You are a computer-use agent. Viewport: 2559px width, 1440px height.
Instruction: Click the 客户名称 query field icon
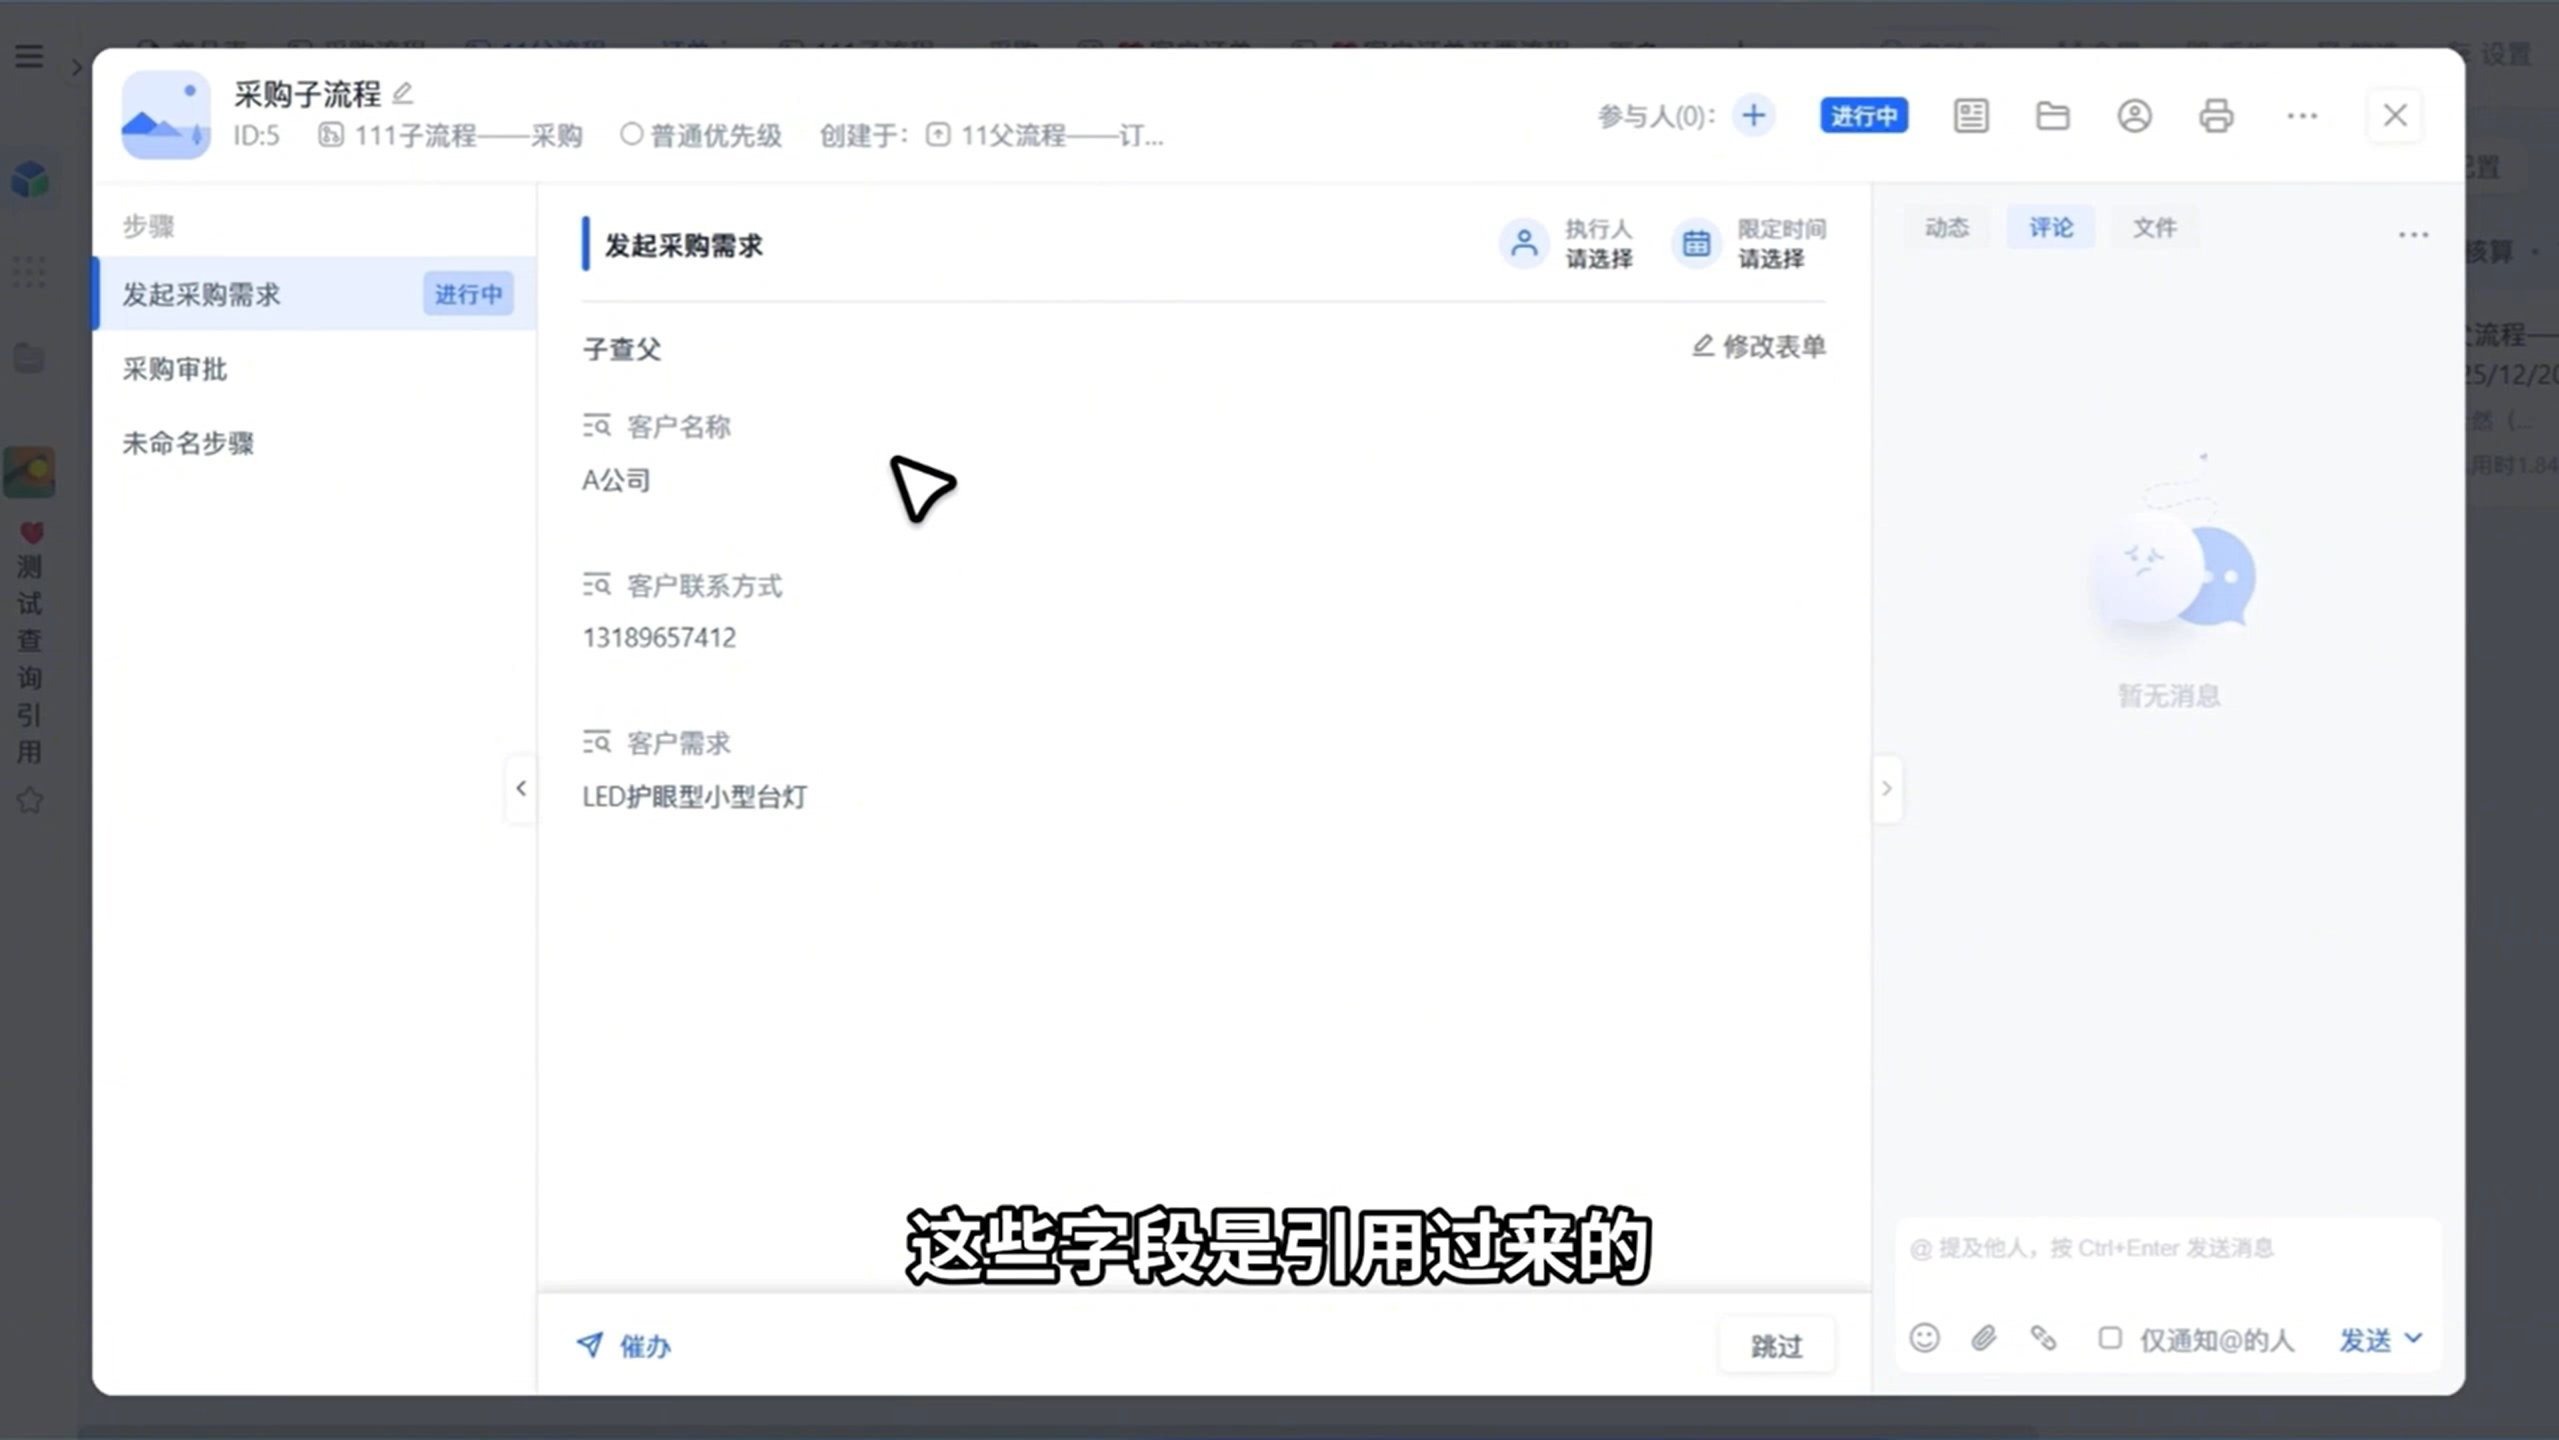(x=597, y=426)
